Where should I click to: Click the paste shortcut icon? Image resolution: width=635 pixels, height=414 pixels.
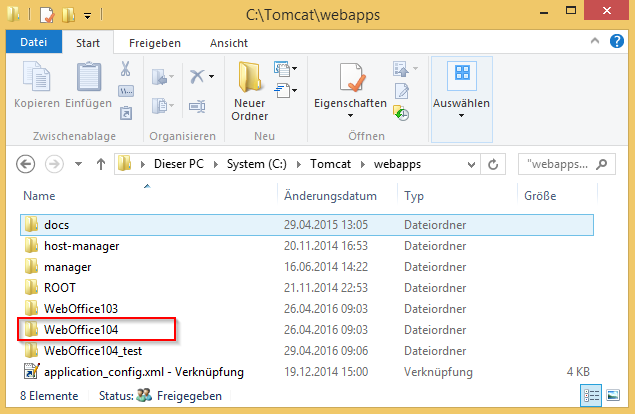point(126,113)
